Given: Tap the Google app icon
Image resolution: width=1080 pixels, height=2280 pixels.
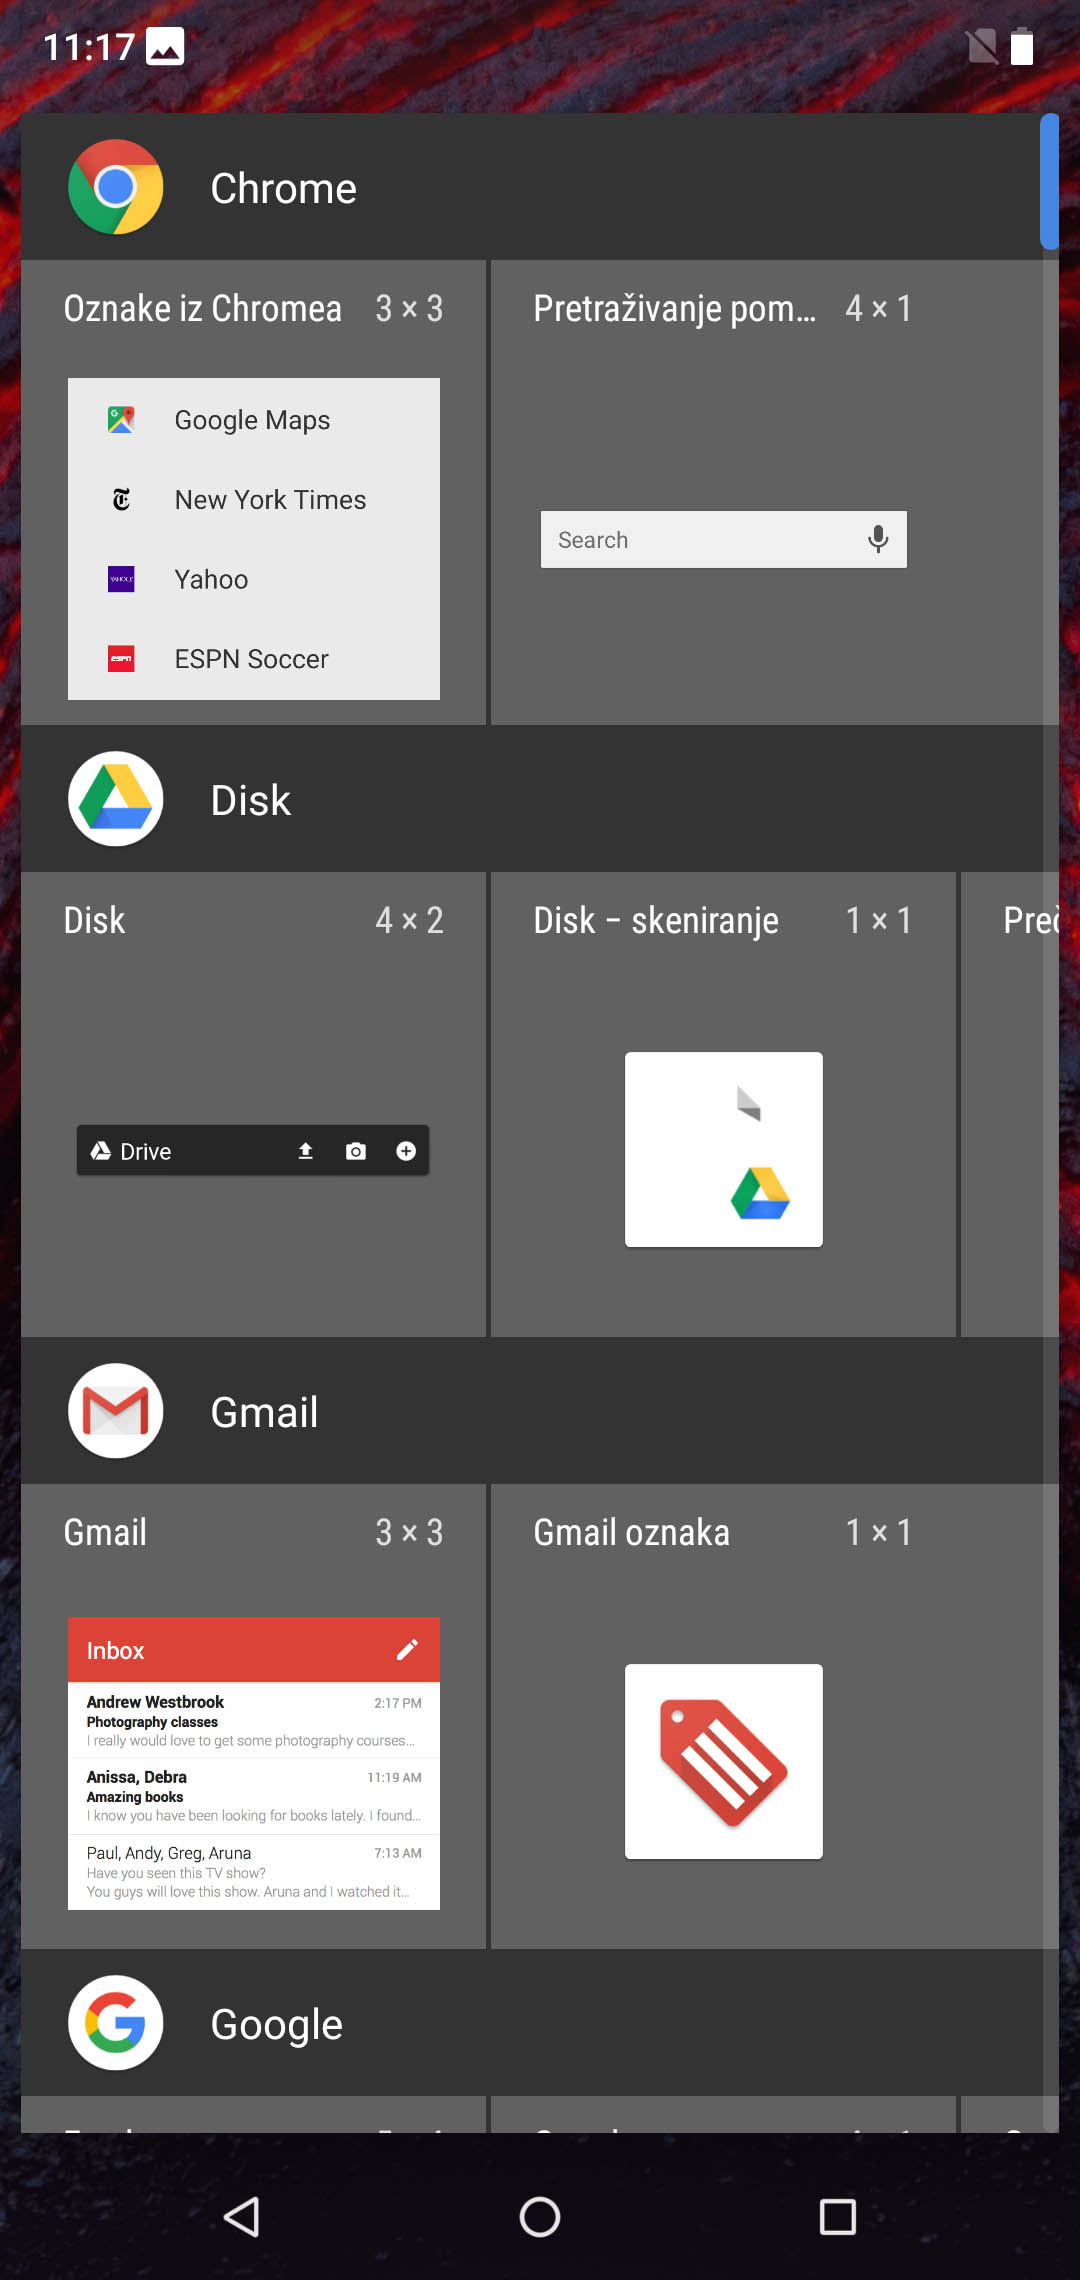Looking at the screenshot, I should point(116,2023).
